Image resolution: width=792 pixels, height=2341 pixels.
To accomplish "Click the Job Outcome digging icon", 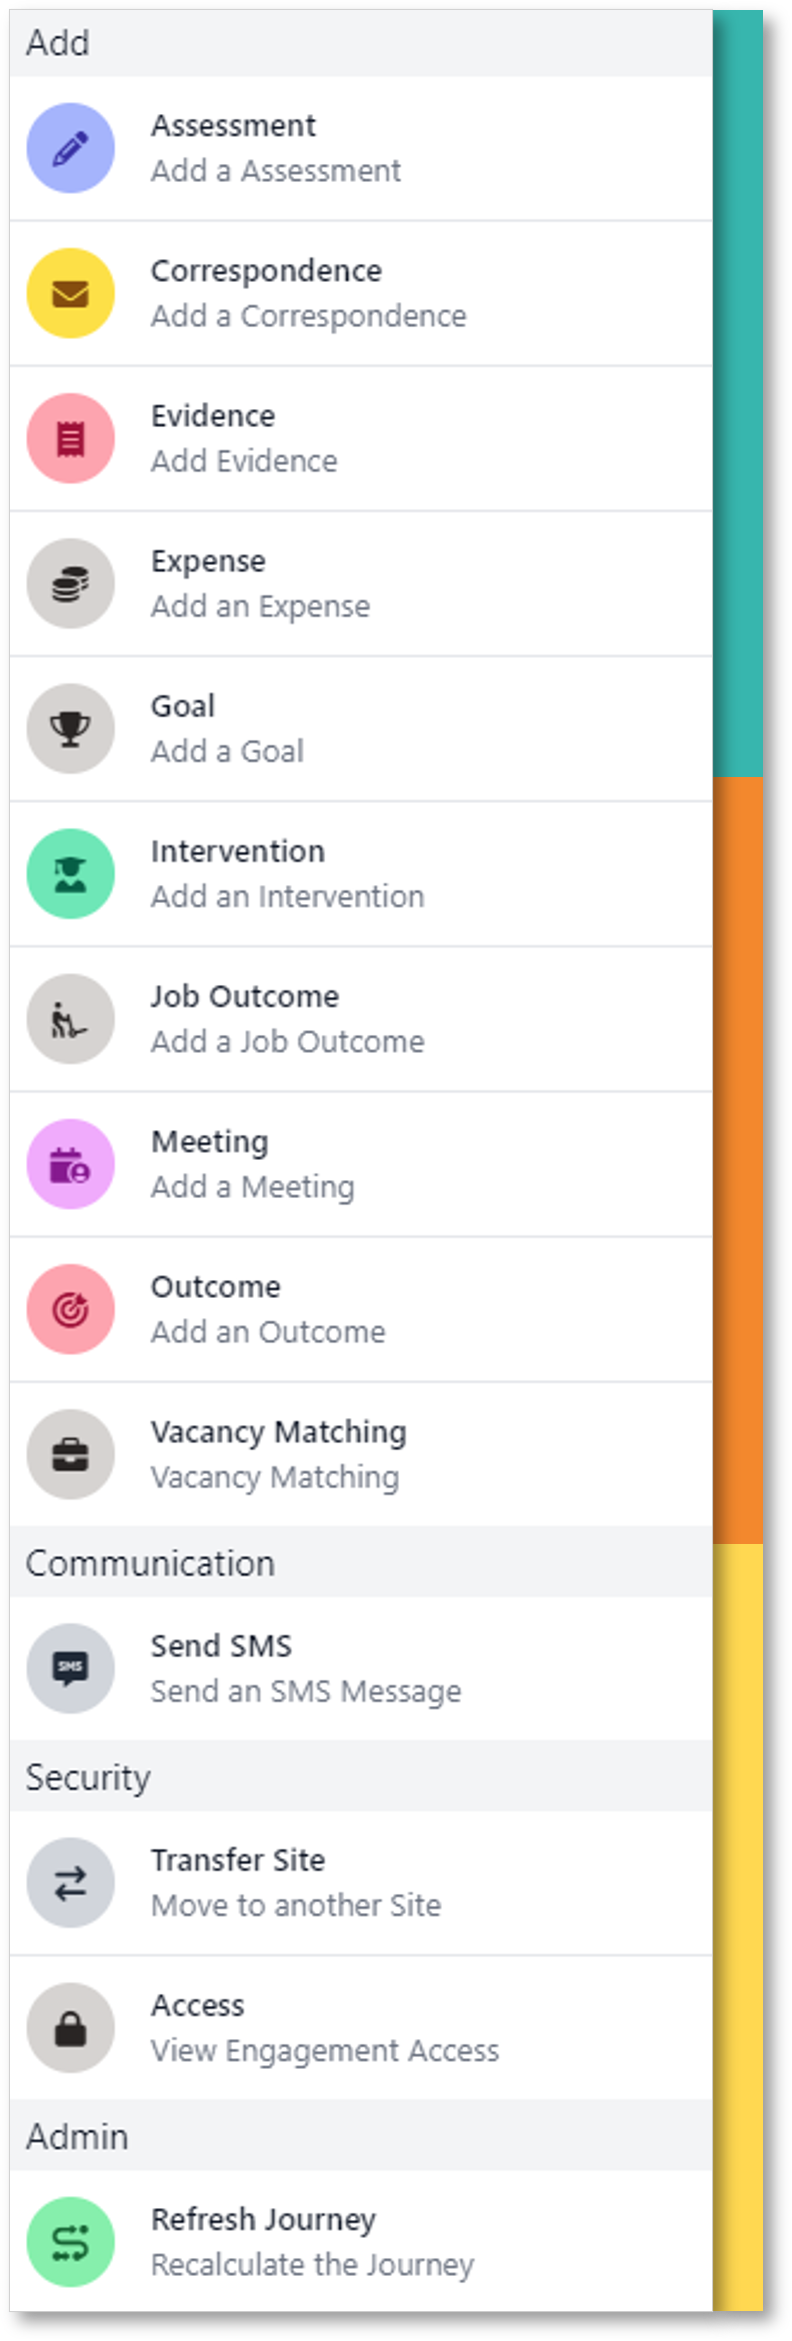I will [70, 1019].
